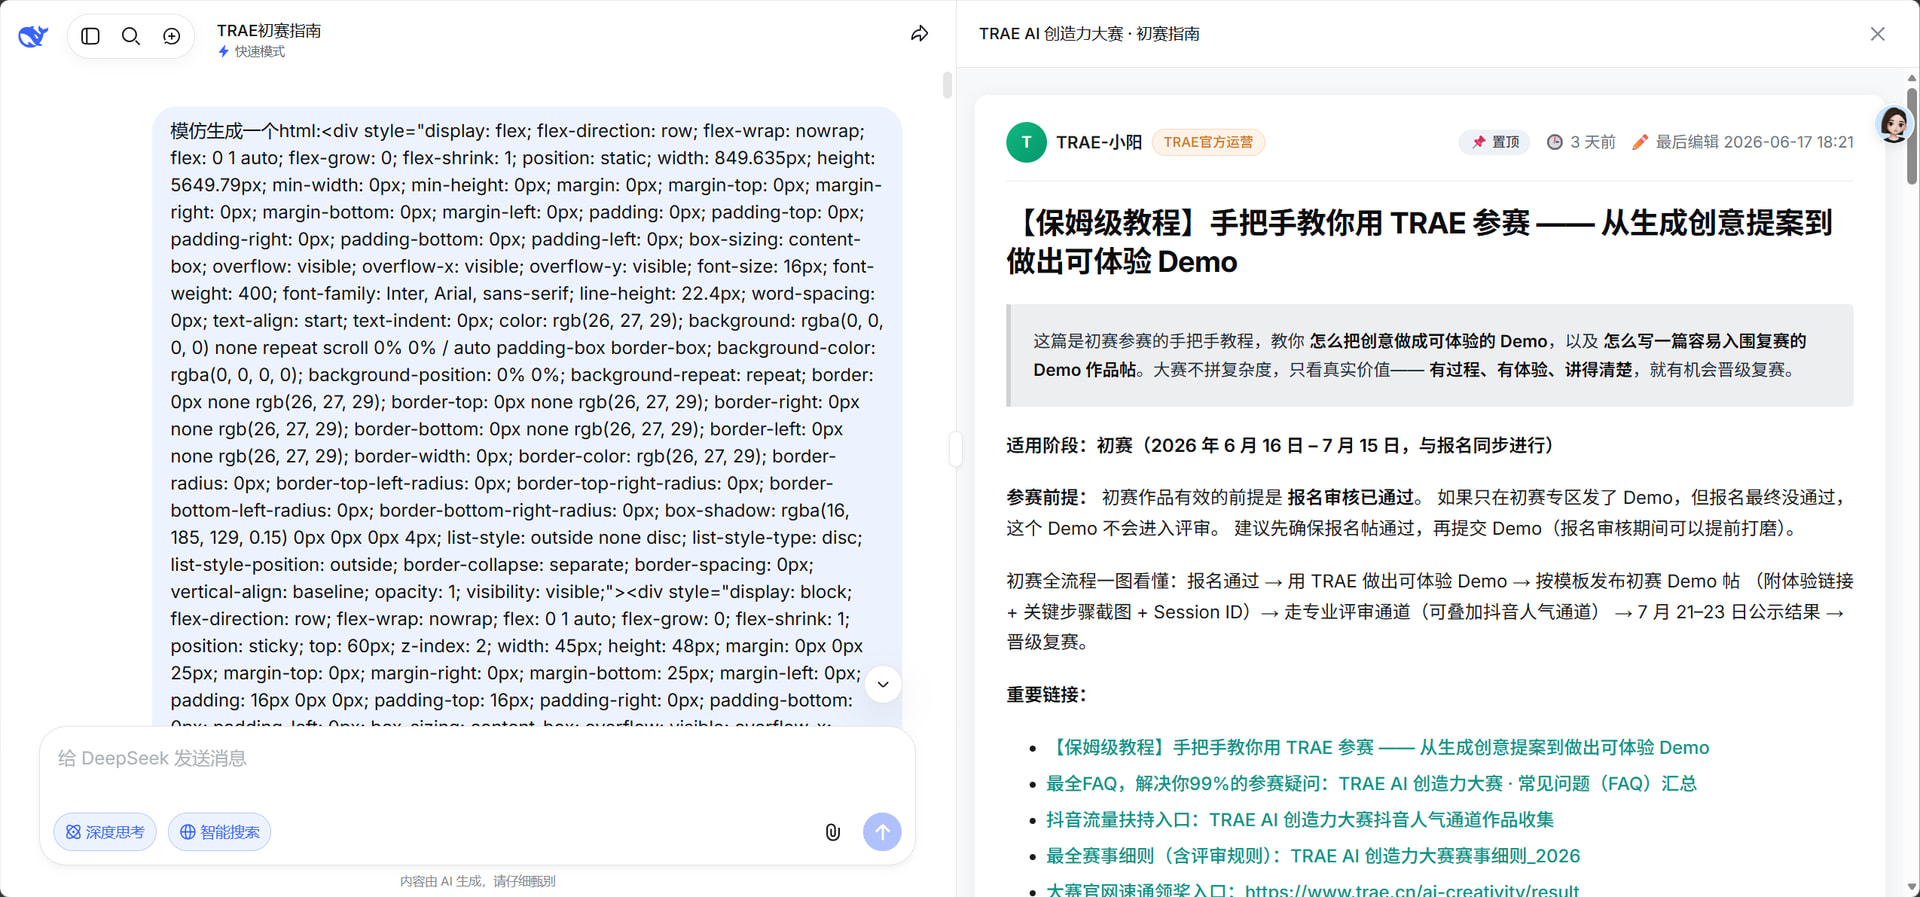Click the 重要链接： heading
Viewport: 1920px width, 897px height.
[x=1046, y=695]
